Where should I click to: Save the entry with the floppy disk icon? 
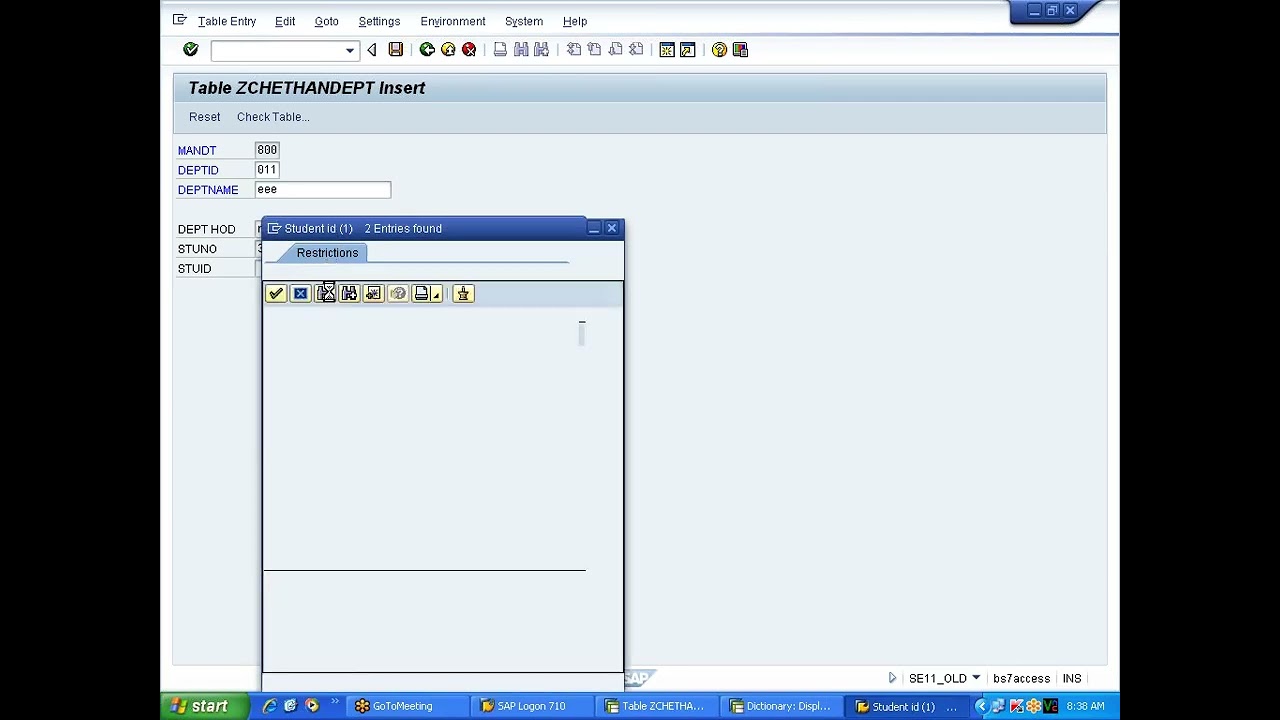[x=396, y=50]
